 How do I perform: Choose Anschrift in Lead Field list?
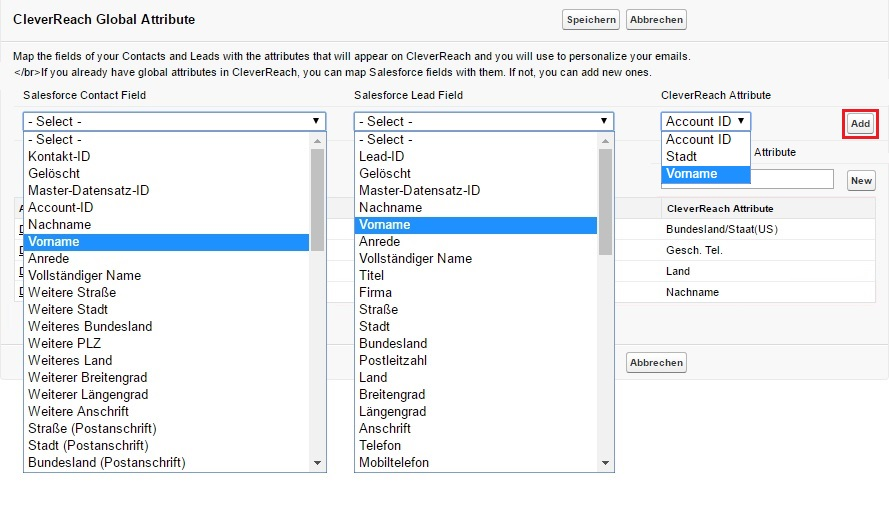(x=476, y=429)
